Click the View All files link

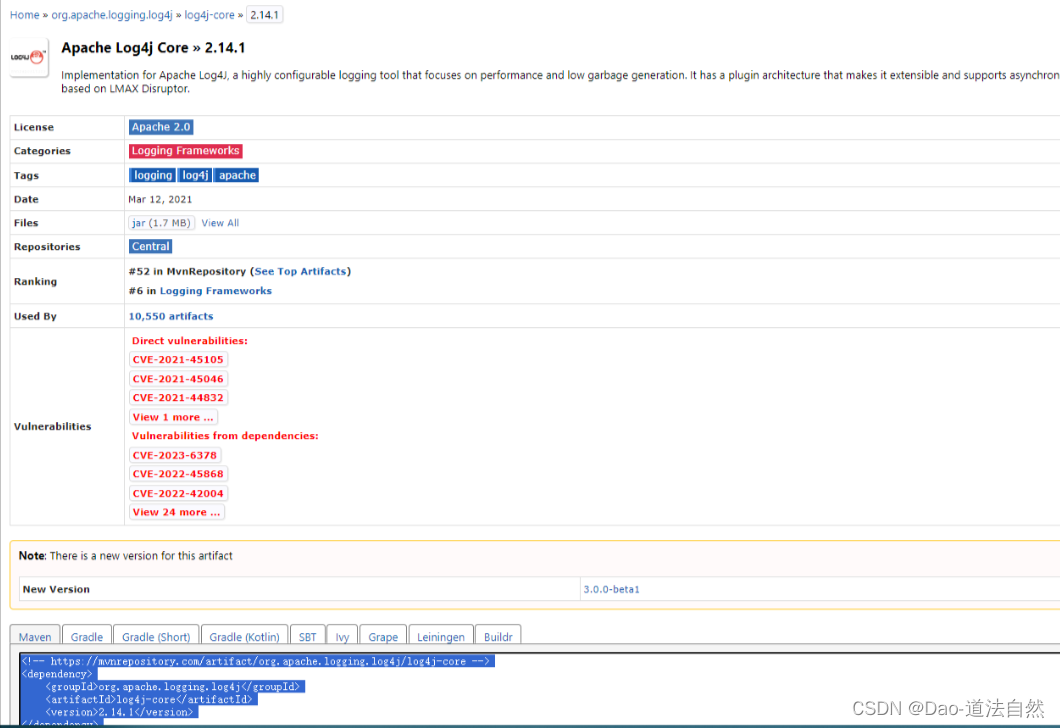click(x=219, y=222)
